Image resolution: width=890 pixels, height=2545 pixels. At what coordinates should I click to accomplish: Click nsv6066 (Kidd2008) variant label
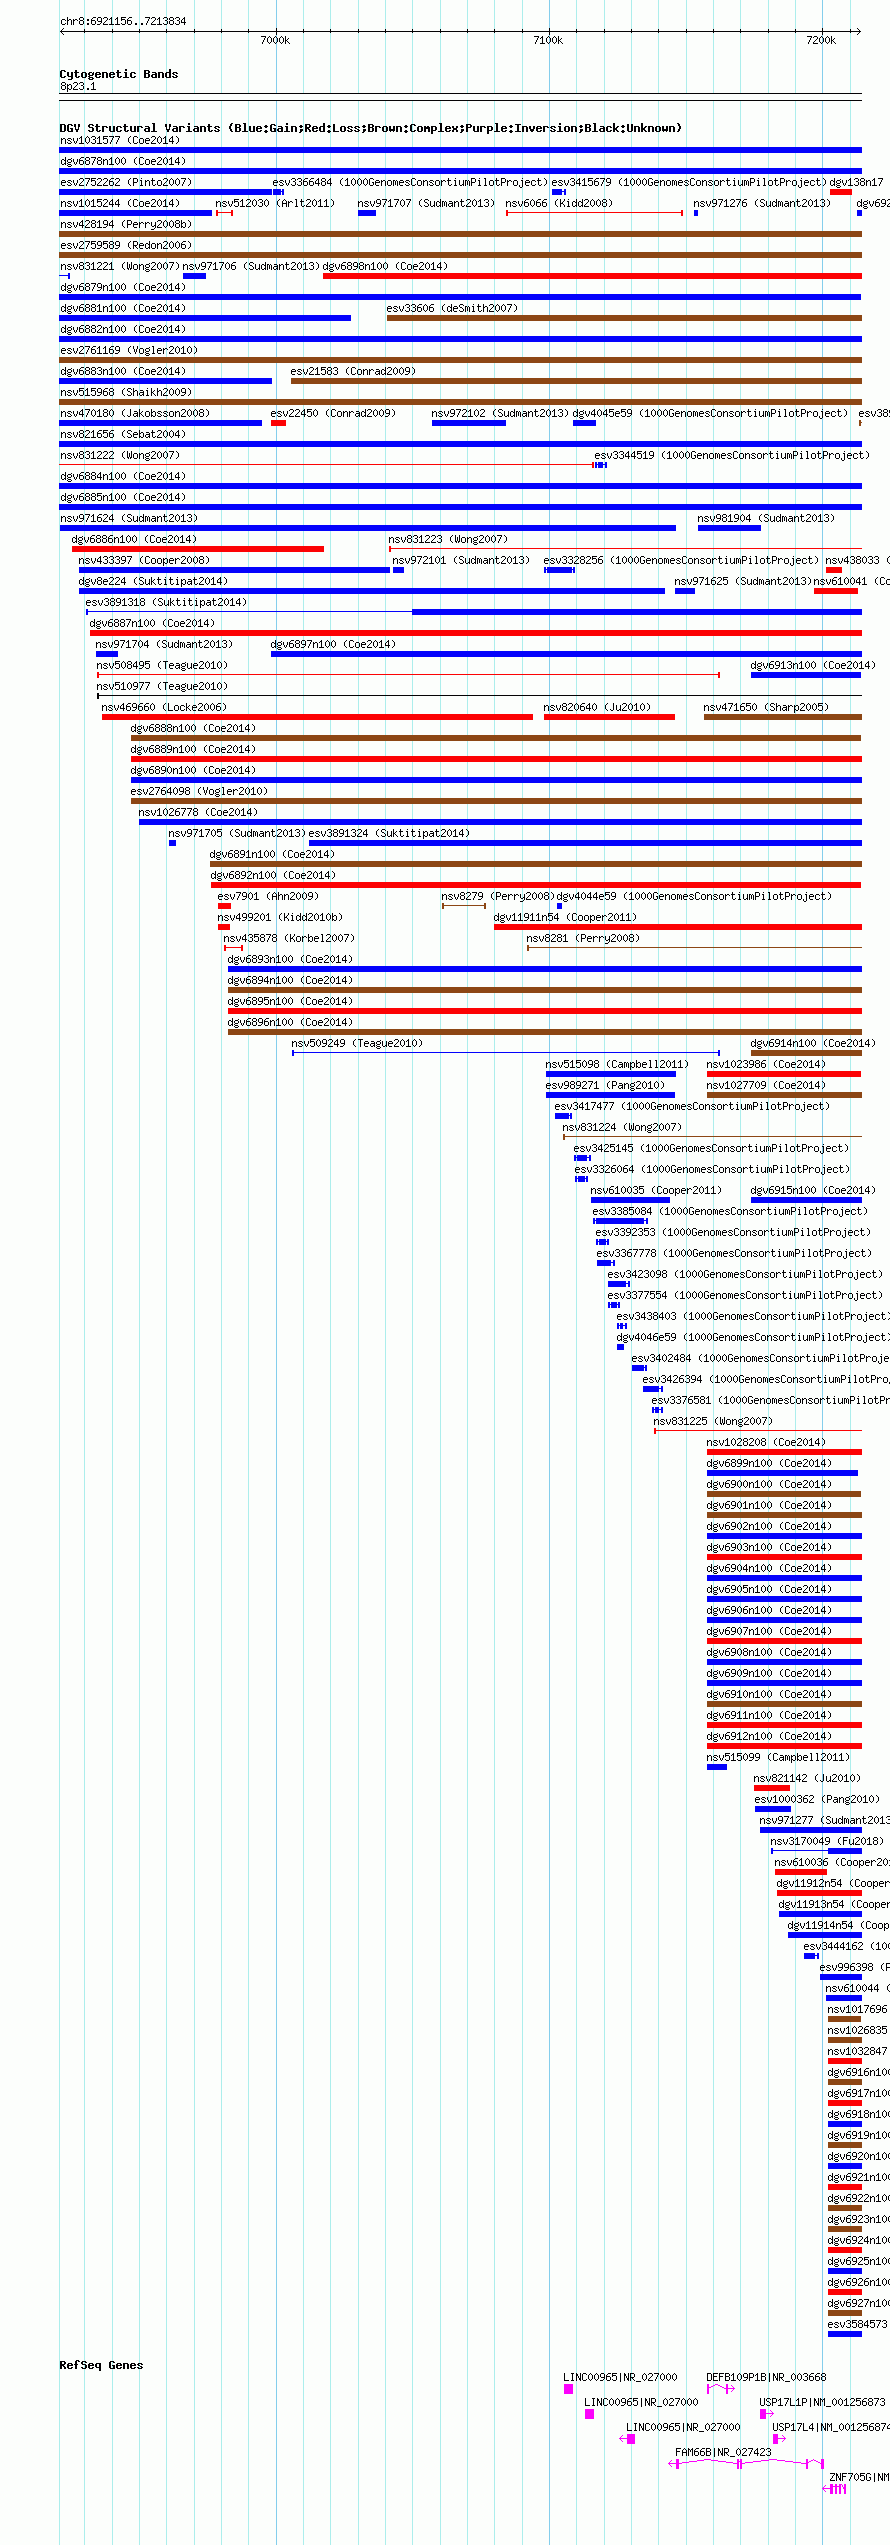coord(559,203)
